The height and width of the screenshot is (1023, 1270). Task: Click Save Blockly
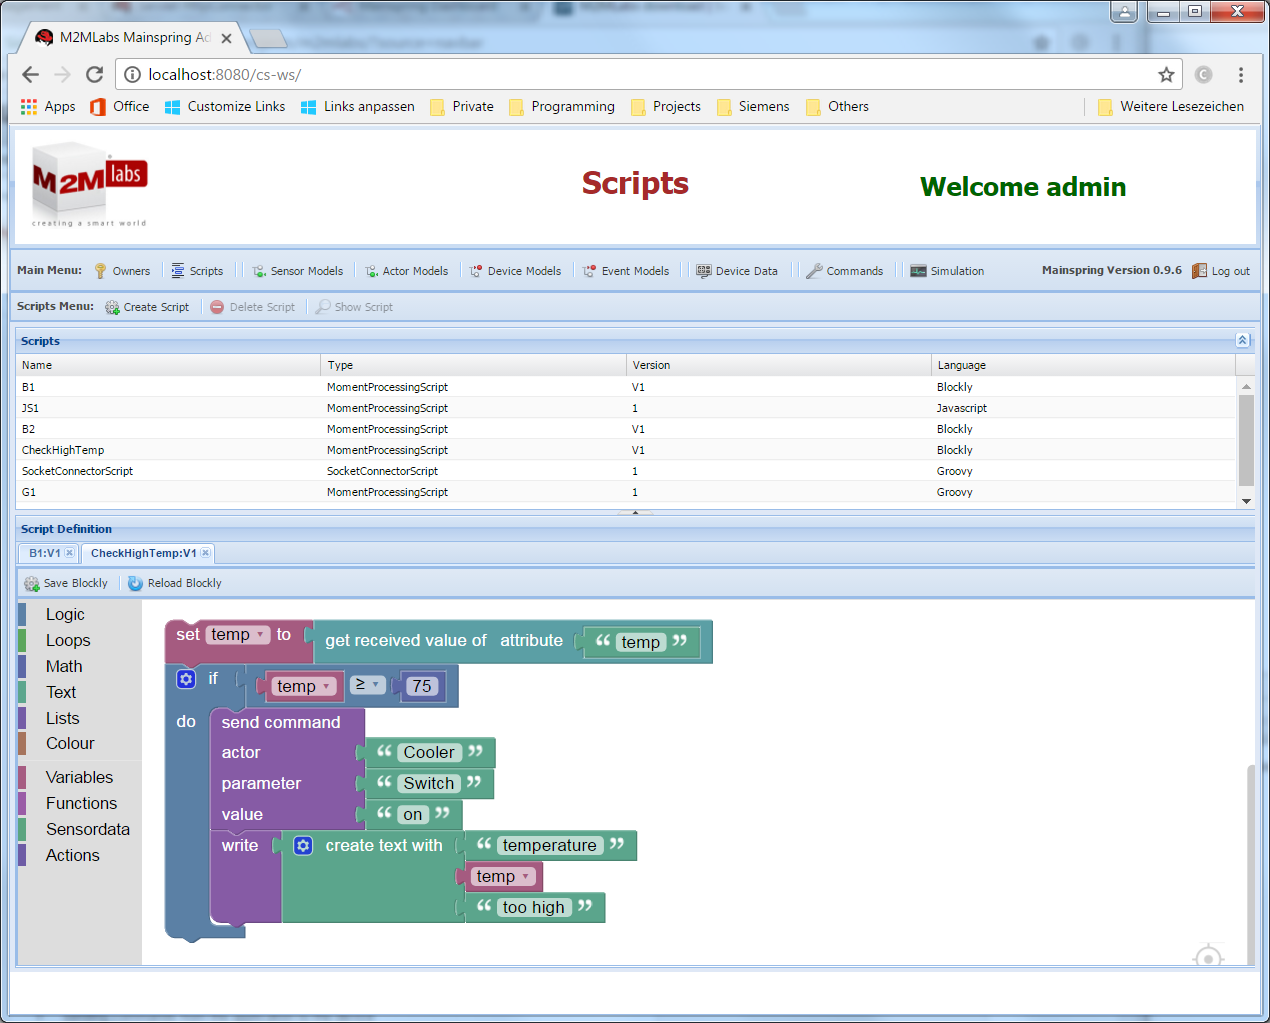[x=66, y=583]
